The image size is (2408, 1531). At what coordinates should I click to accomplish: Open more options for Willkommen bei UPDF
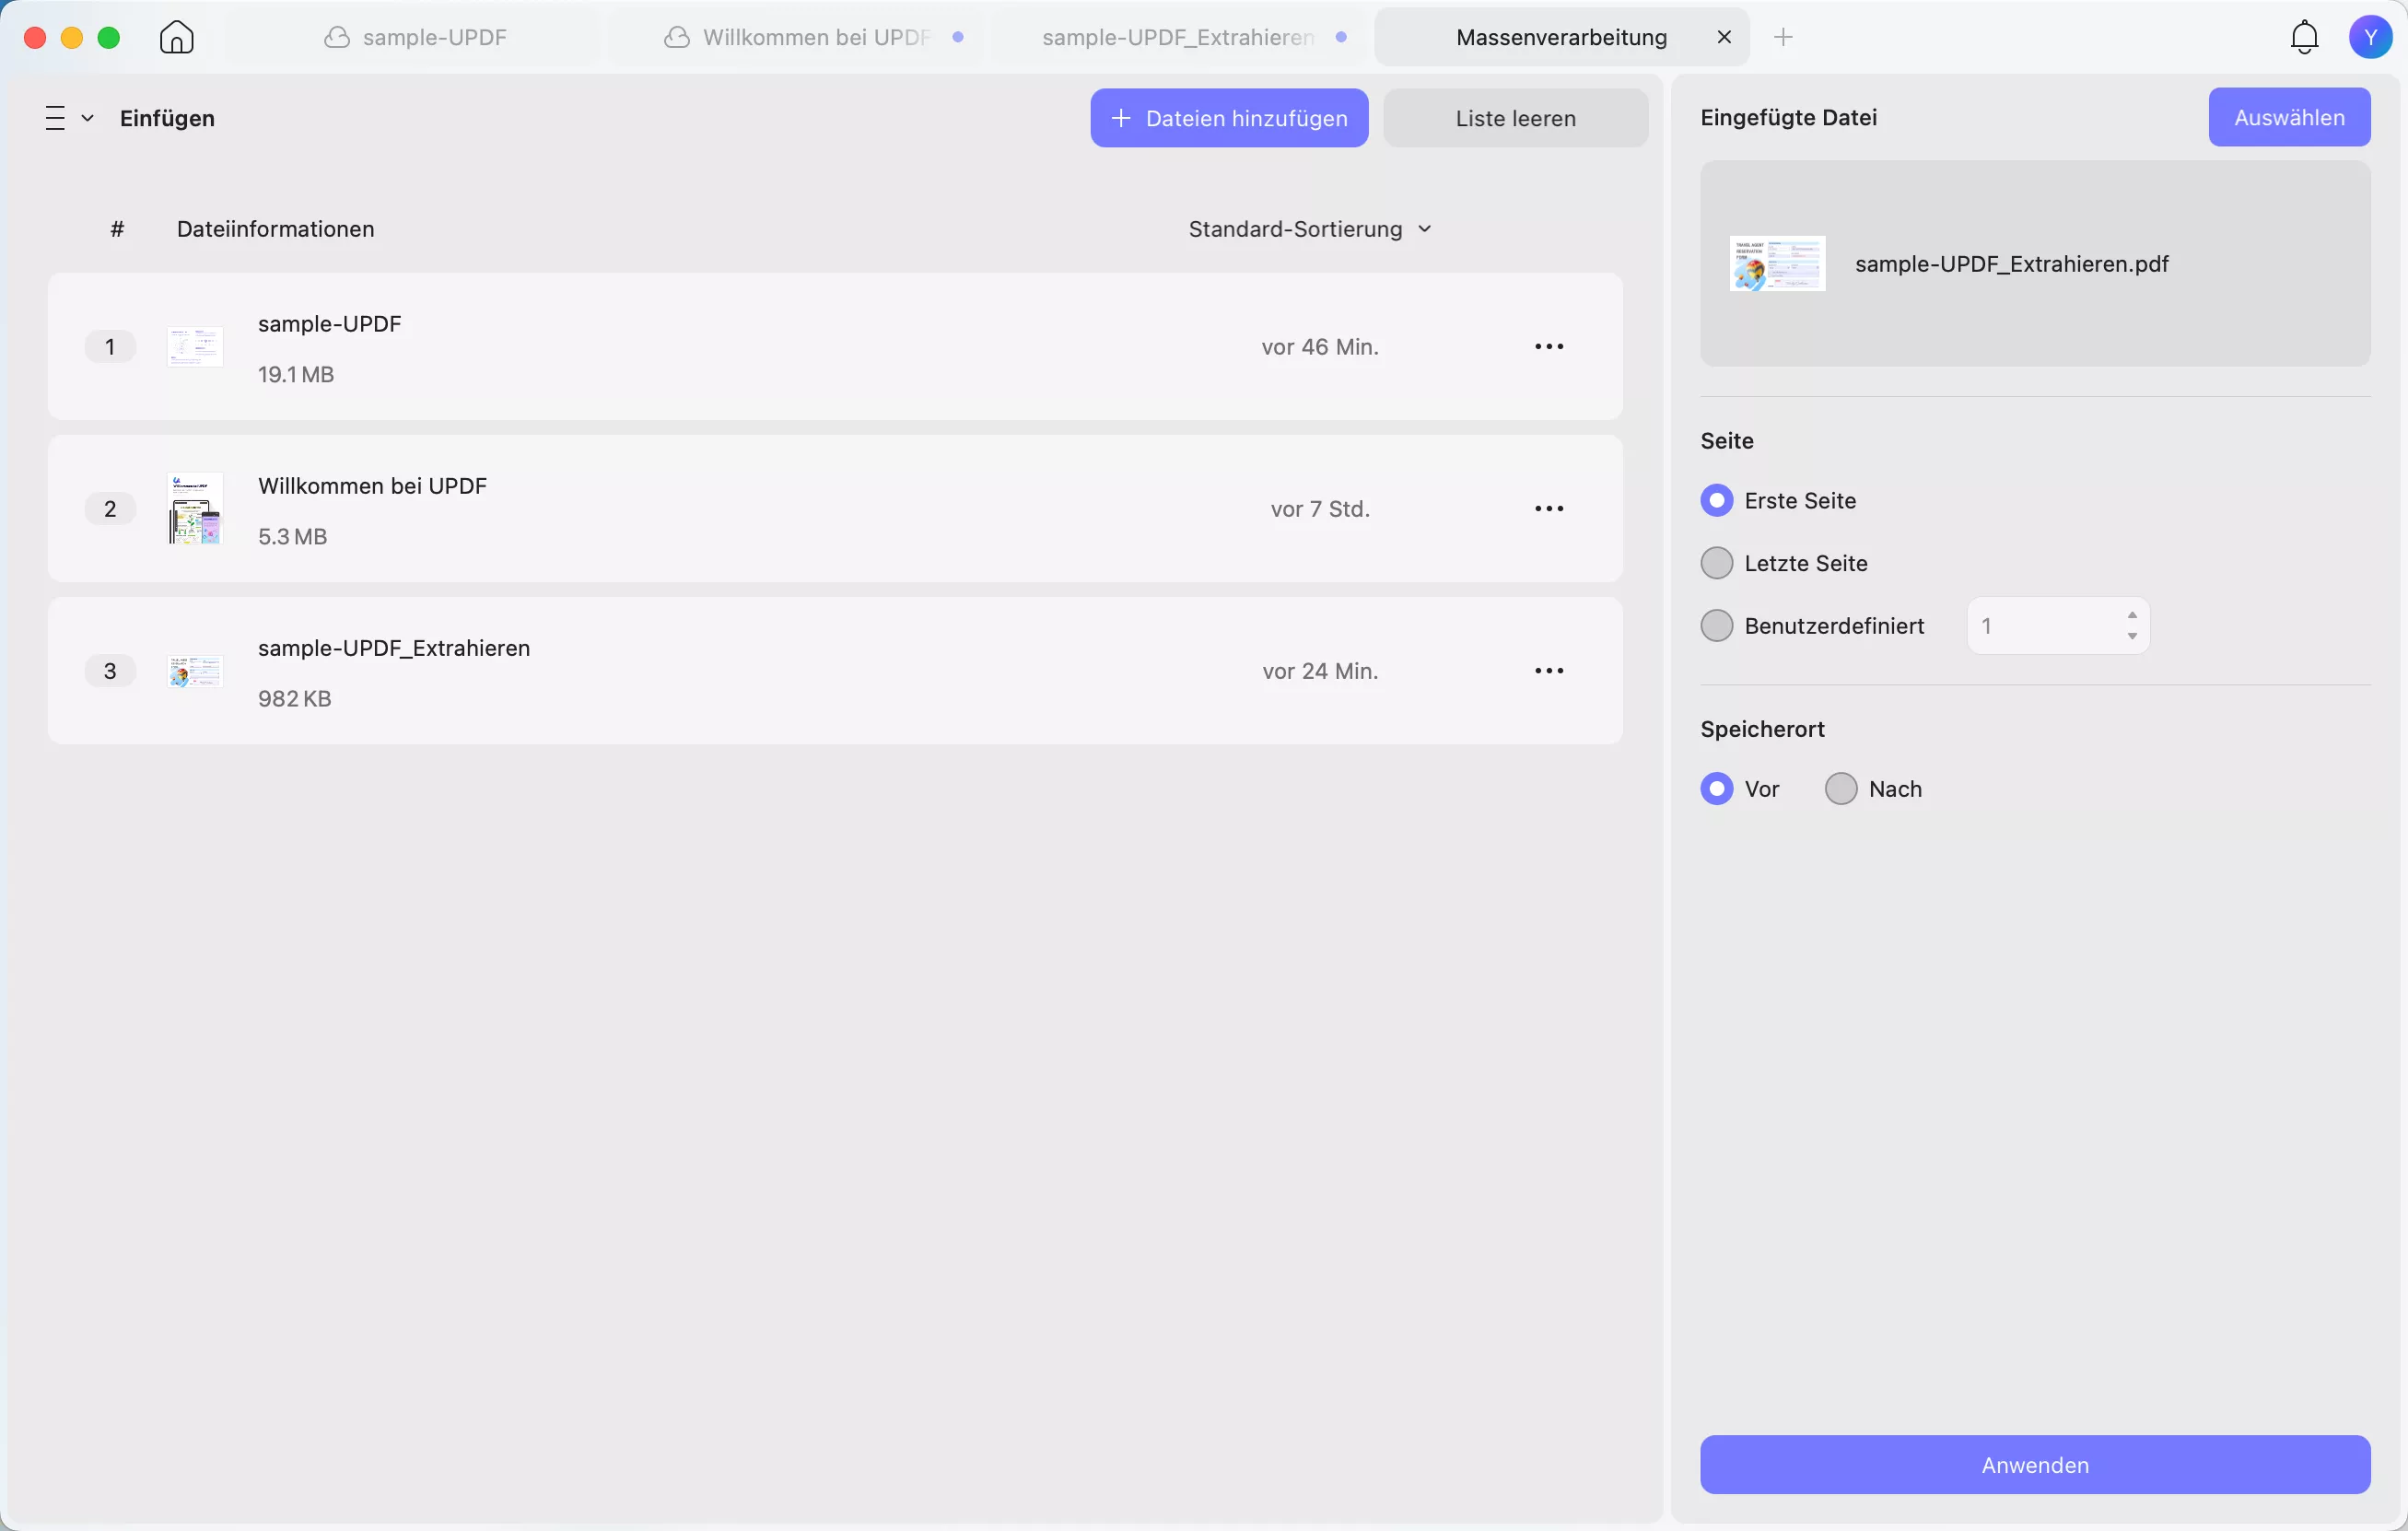[x=1549, y=509]
